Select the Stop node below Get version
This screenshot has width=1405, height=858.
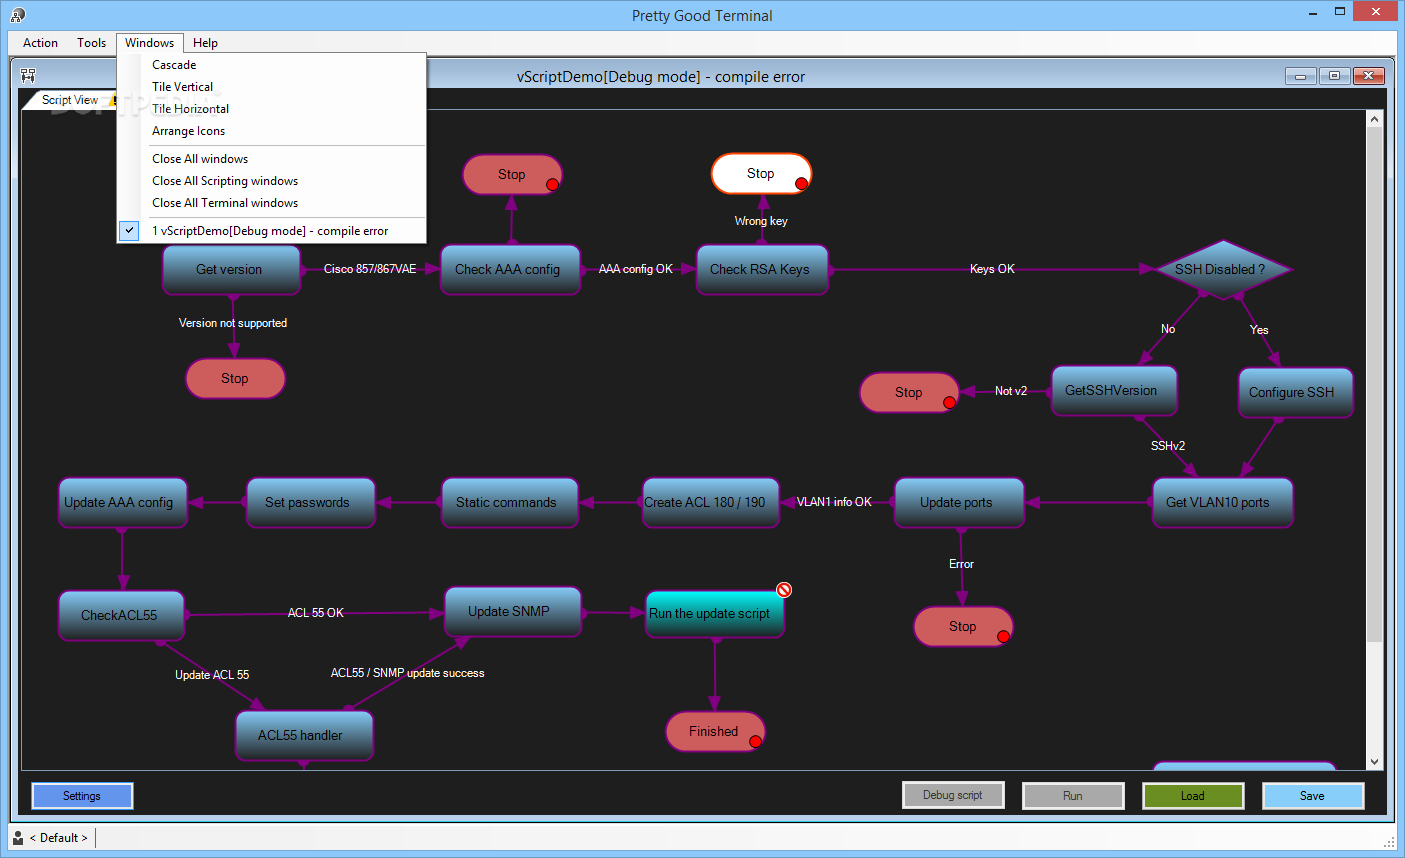(236, 379)
